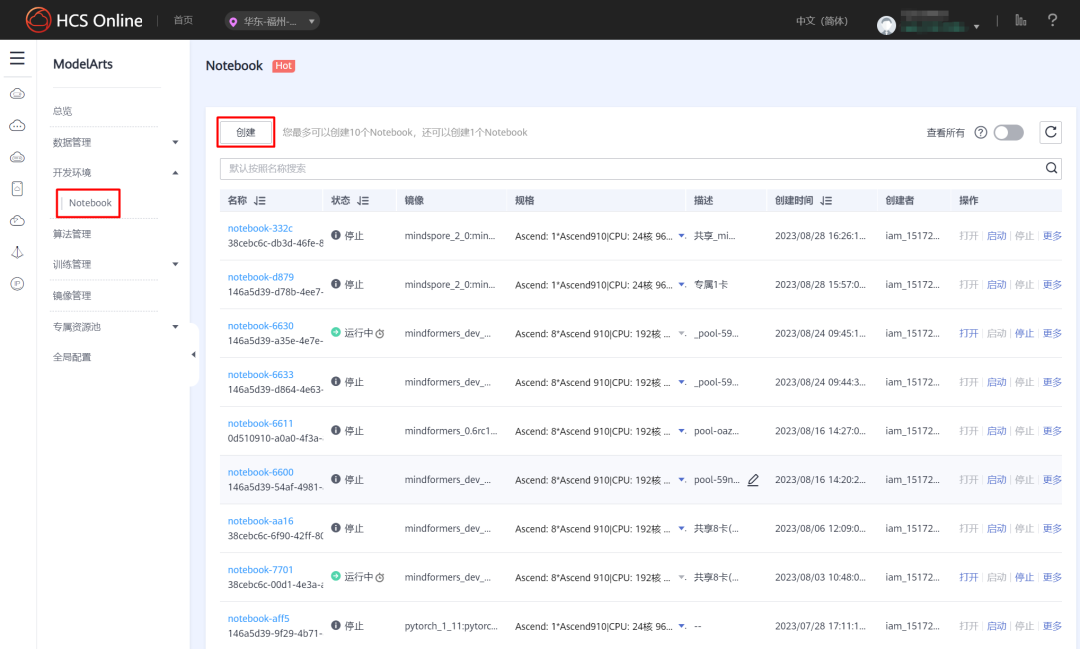The height and width of the screenshot is (649, 1080).
Task: Click 启动 for notebook-d879
Action: [996, 285]
